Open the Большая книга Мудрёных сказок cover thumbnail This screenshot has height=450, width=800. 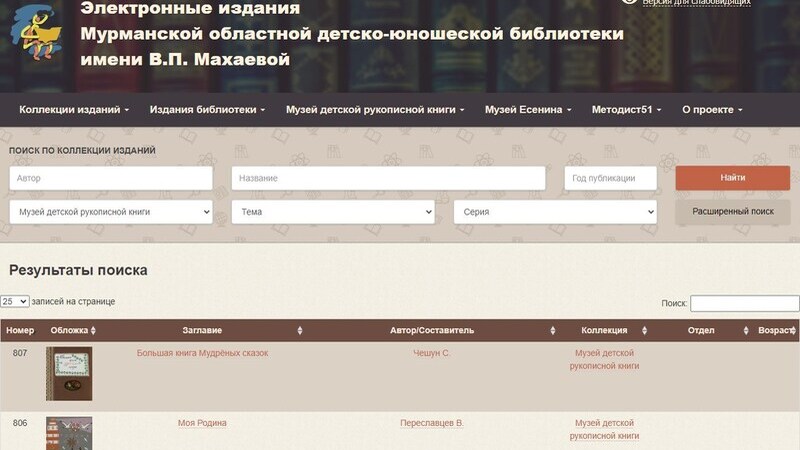coord(69,374)
